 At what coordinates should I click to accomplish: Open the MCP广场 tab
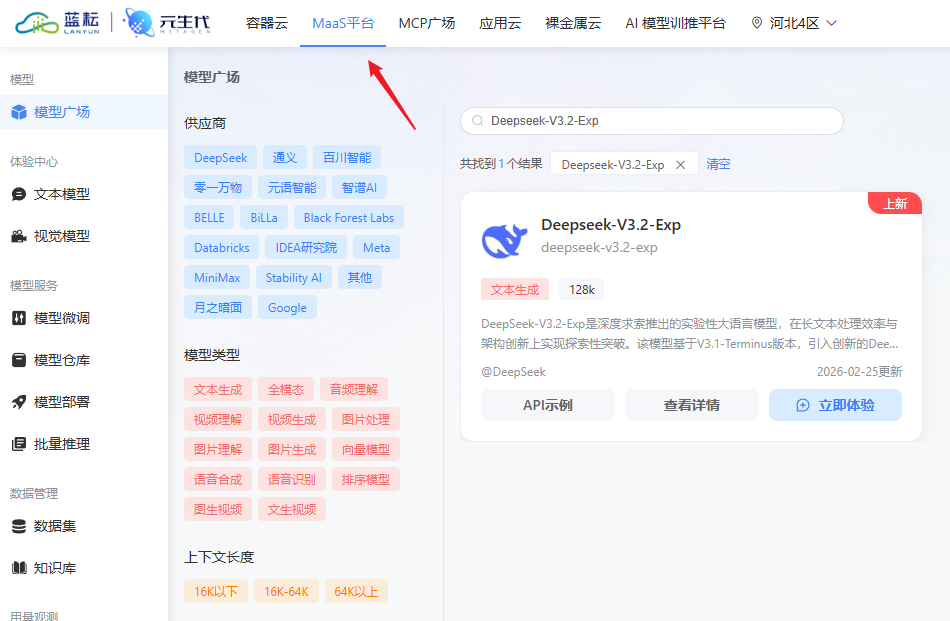pyautogui.click(x=427, y=23)
